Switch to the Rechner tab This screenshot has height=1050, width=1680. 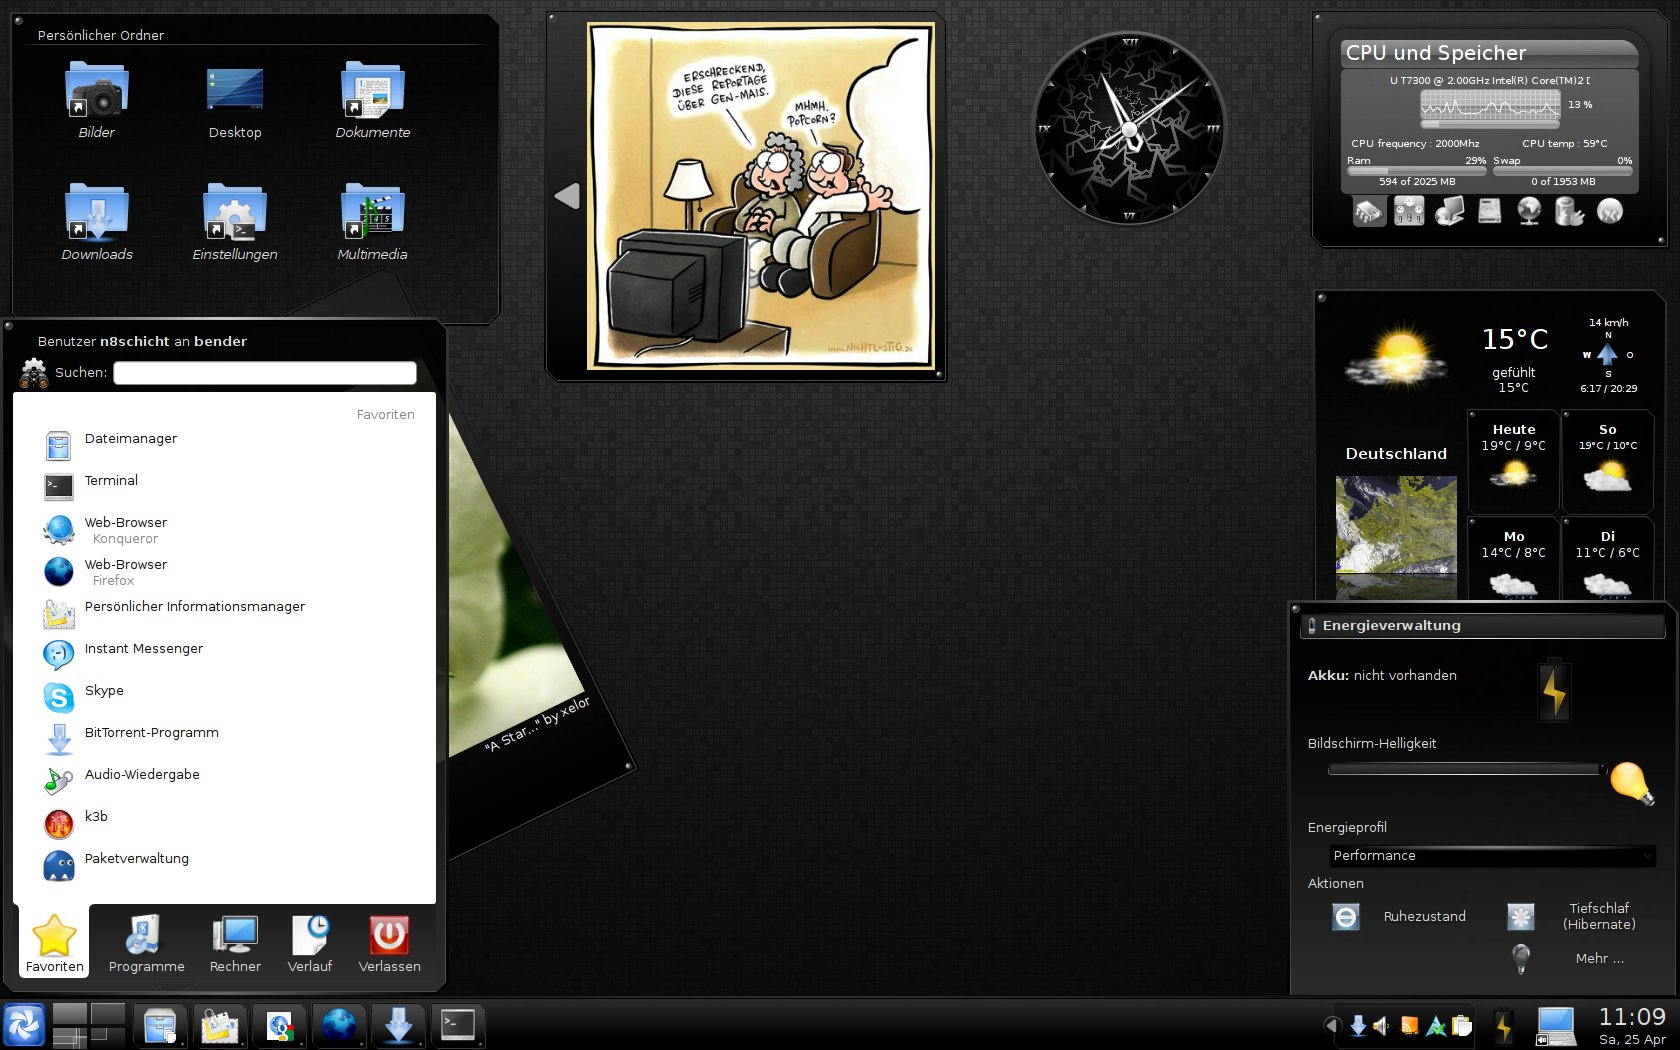coord(235,942)
